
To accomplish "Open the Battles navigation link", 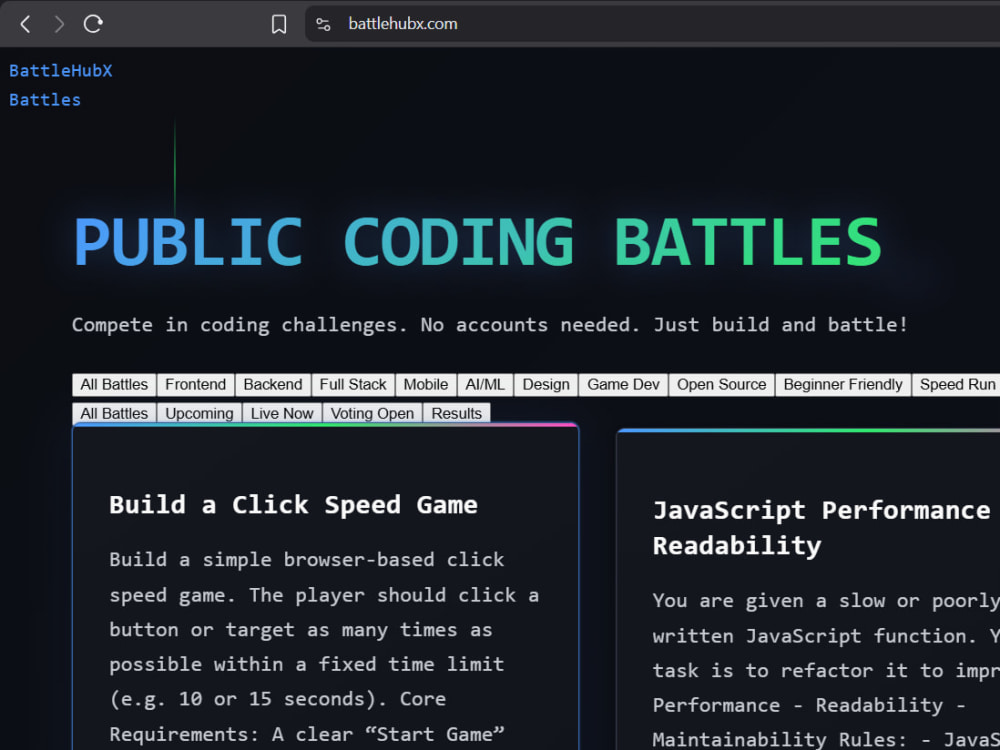I will (x=45, y=100).
